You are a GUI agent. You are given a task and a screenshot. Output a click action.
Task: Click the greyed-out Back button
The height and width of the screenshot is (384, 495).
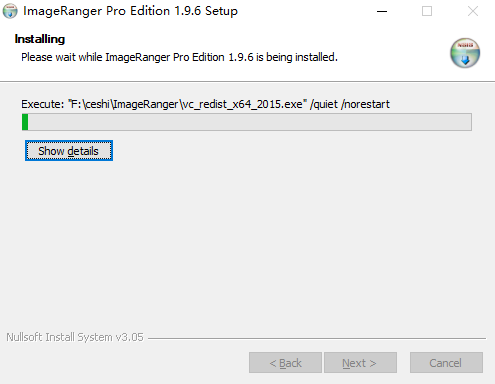click(285, 363)
